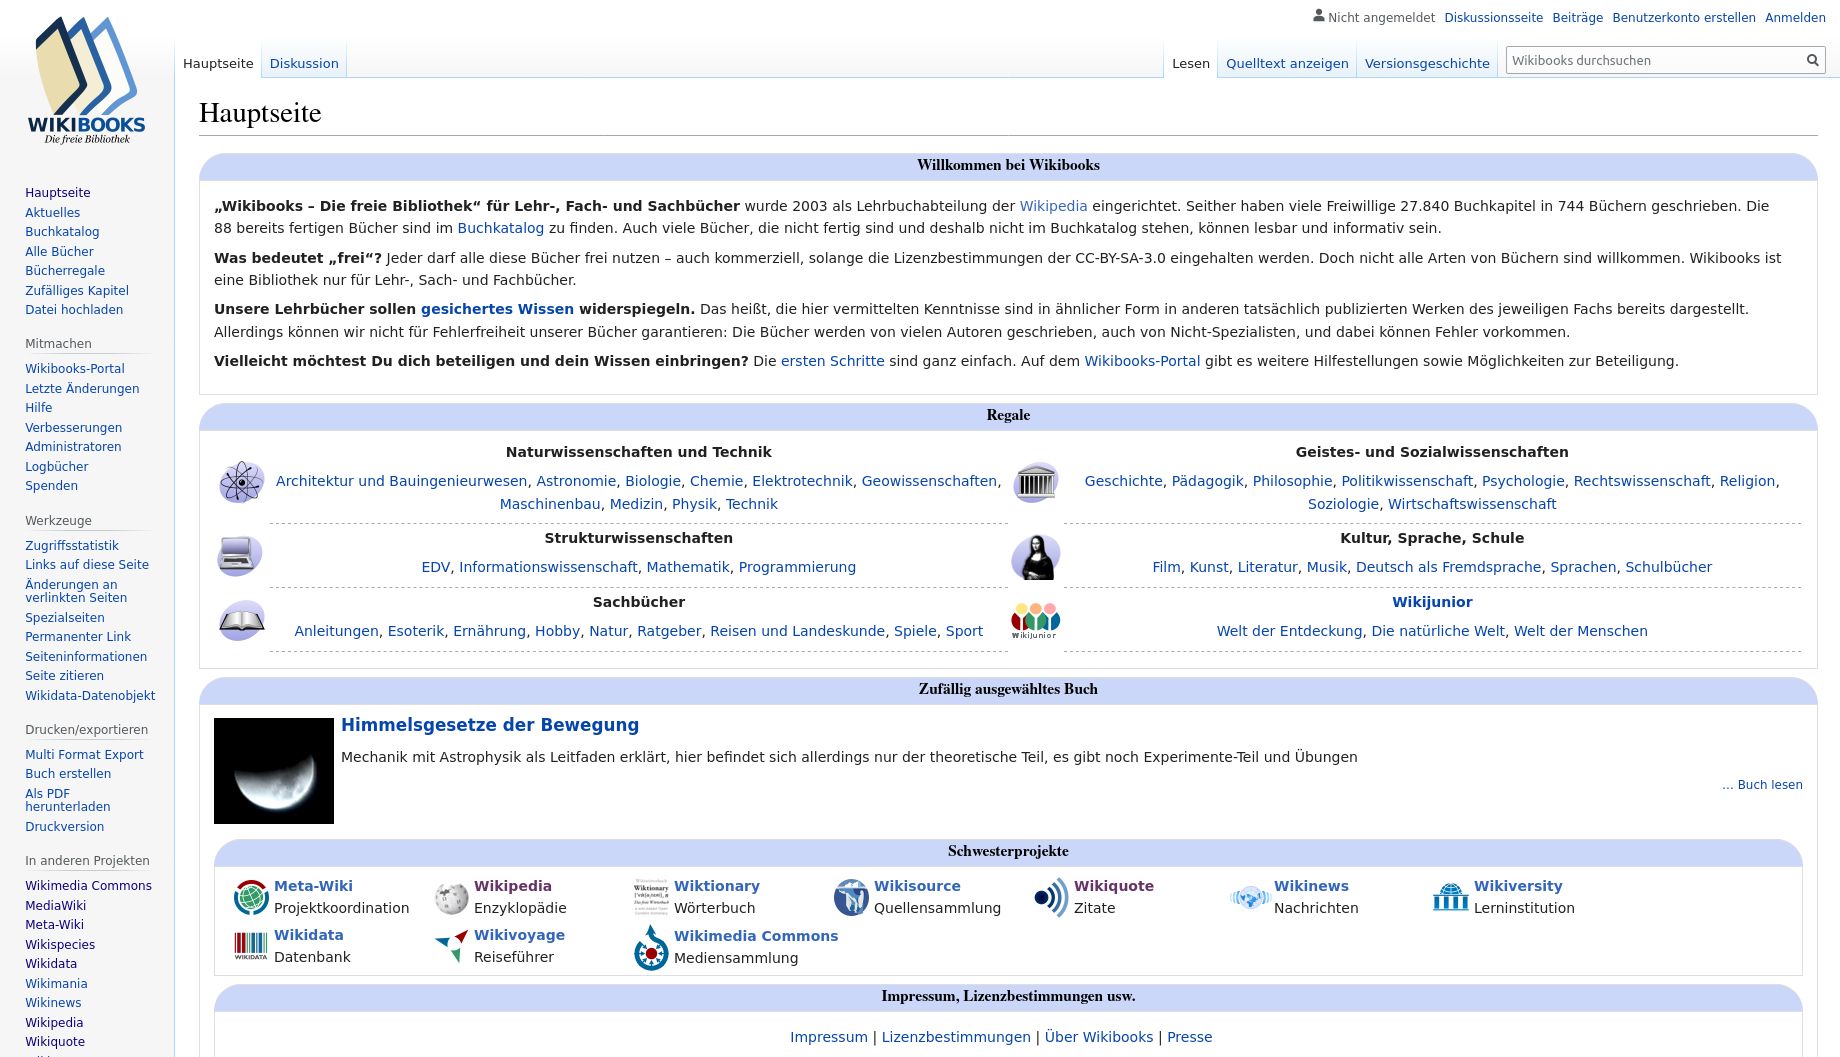Click the temple icon for Geisteswissenschaften
1840x1057 pixels.
click(x=1036, y=483)
